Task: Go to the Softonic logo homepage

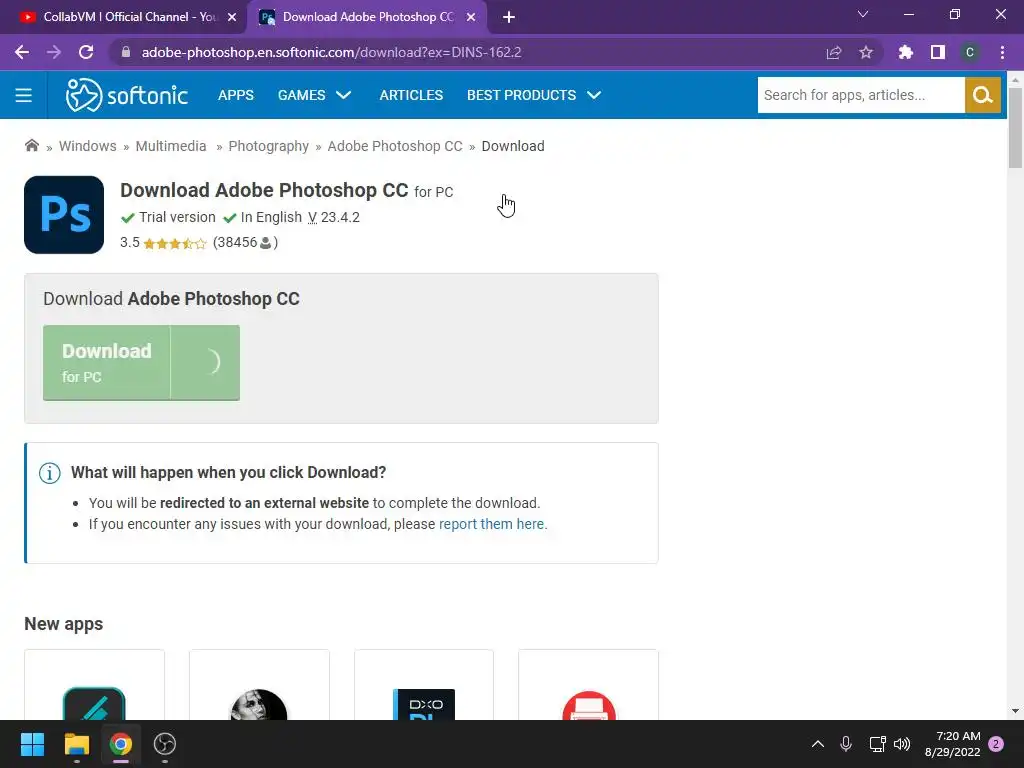Action: [x=127, y=95]
